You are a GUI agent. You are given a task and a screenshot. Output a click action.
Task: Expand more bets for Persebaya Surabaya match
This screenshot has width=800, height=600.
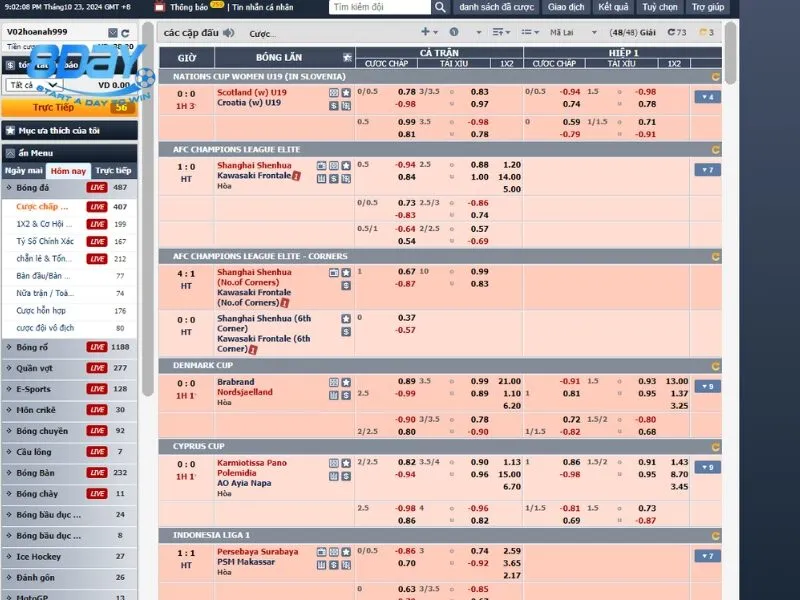(707, 556)
